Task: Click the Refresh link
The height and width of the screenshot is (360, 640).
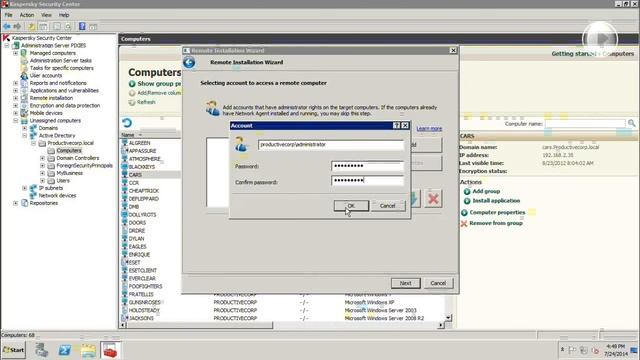Action: [146, 102]
